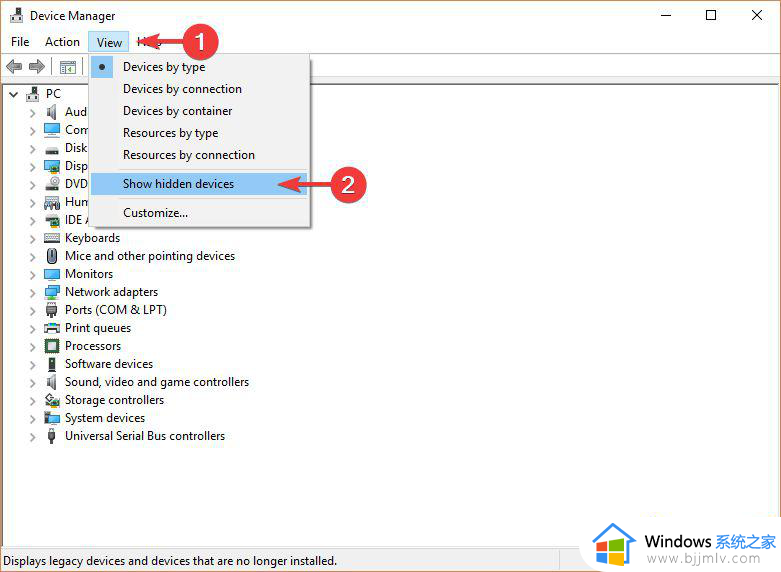Click the Software devices icon
The height and width of the screenshot is (572, 781).
[52, 364]
